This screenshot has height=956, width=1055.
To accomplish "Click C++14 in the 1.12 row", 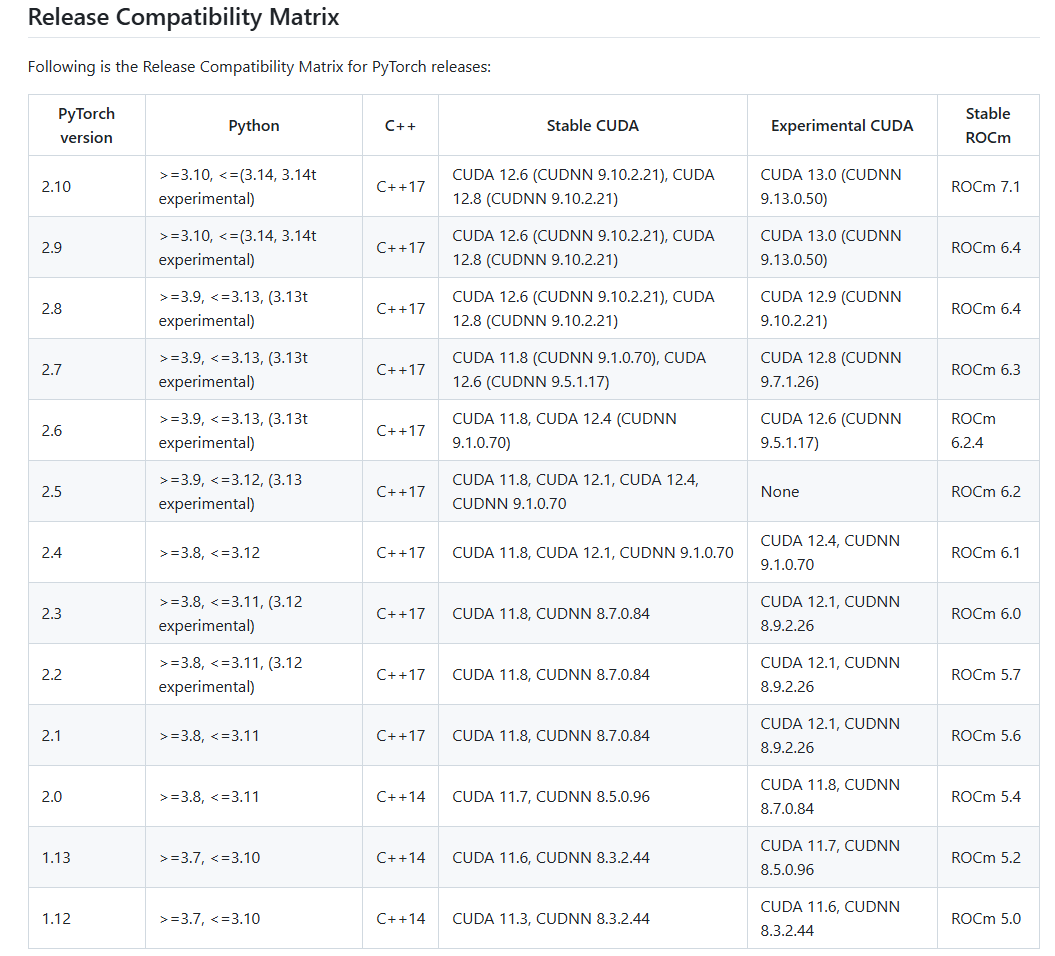I will [x=400, y=918].
